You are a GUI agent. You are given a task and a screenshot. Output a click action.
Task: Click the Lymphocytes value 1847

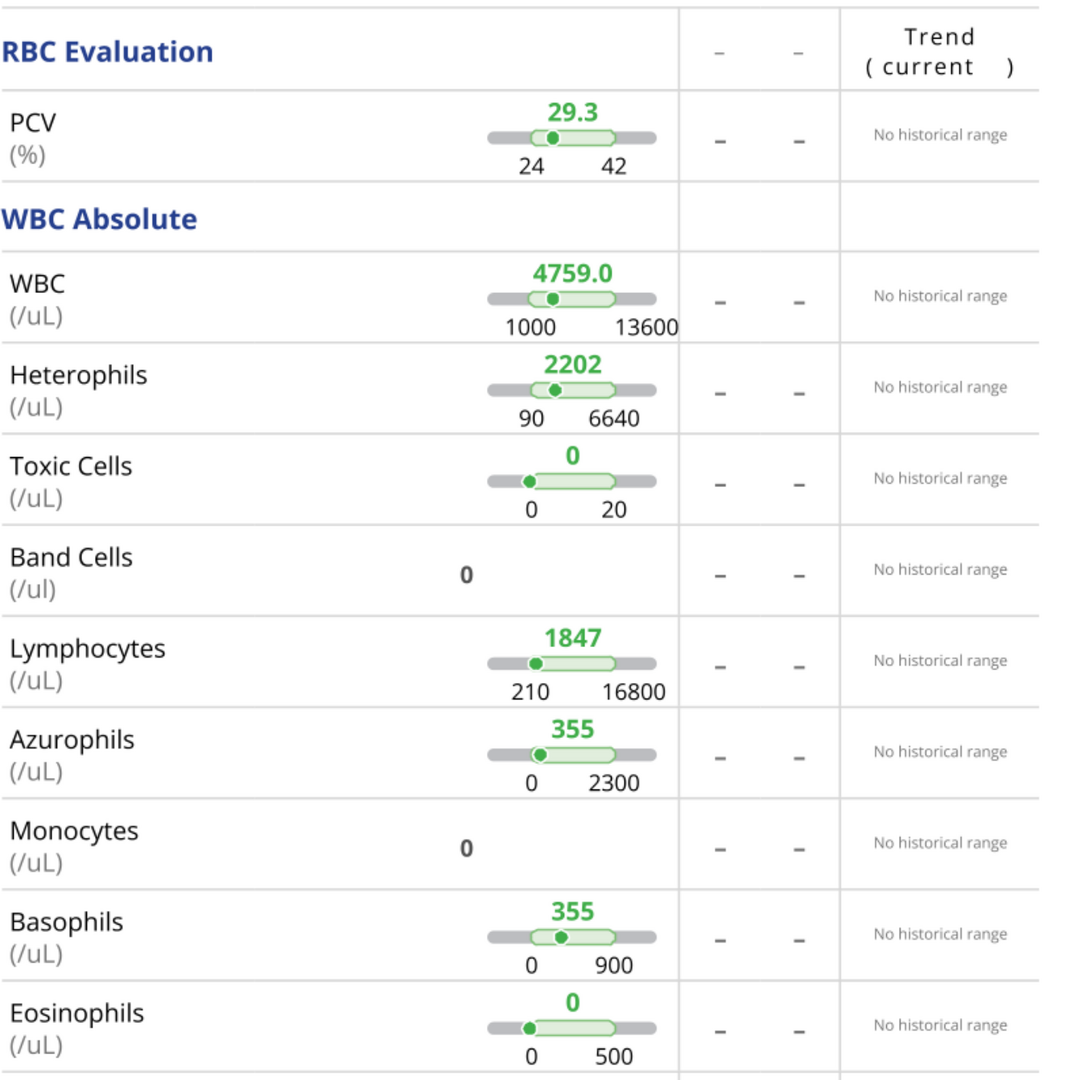click(572, 638)
